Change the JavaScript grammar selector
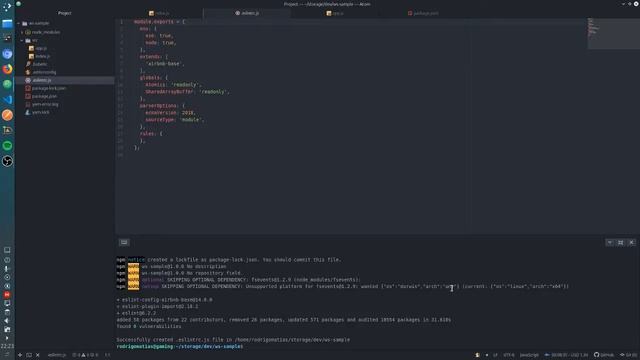Screen dimensions: 640x360 [529, 355]
